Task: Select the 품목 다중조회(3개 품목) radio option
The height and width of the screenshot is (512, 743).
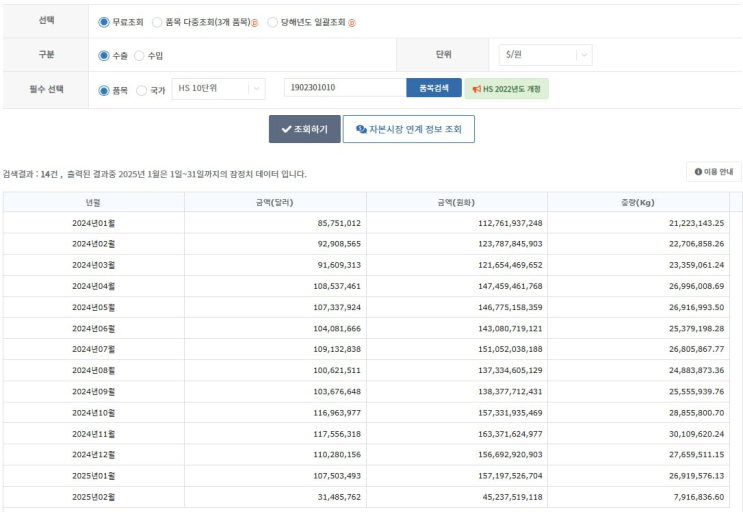Action: [157, 22]
